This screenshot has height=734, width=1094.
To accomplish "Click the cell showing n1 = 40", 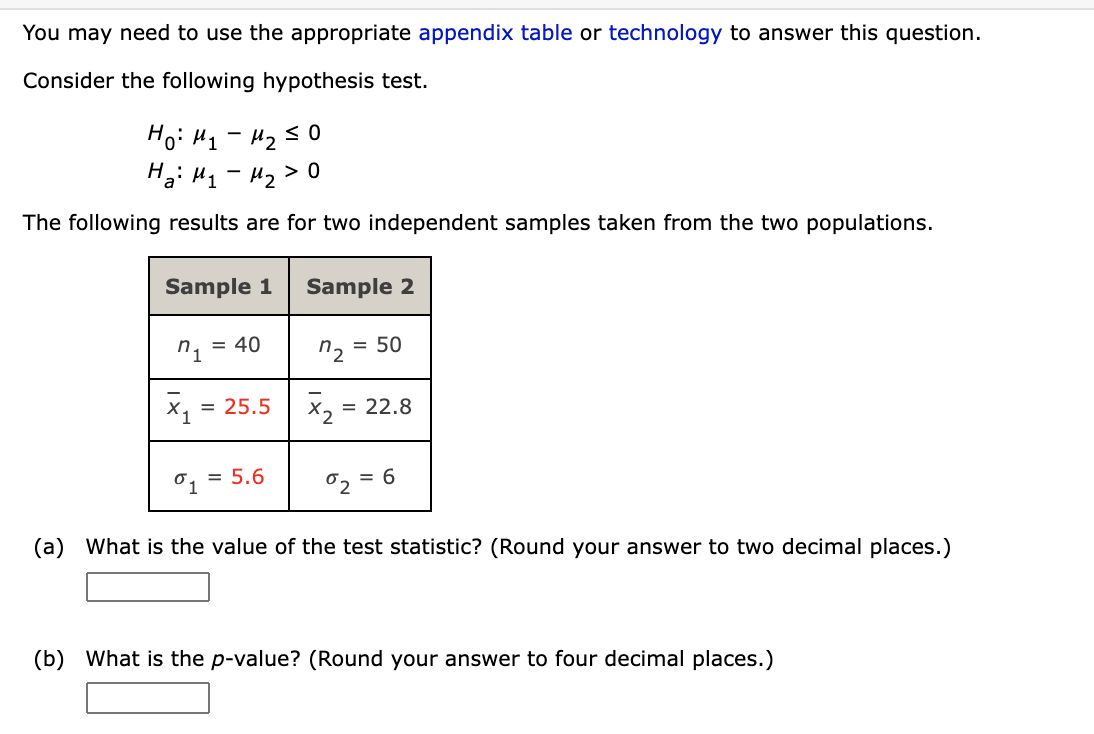I will 218,347.
